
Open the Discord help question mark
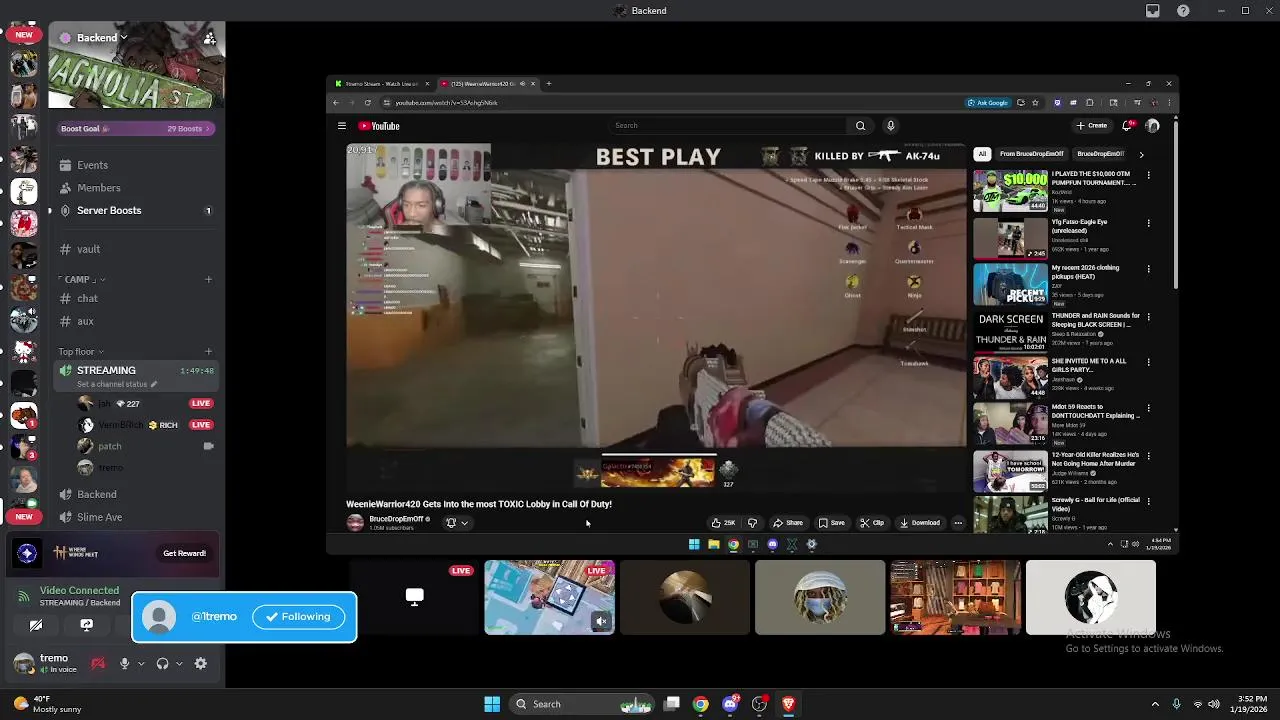tap(1183, 11)
